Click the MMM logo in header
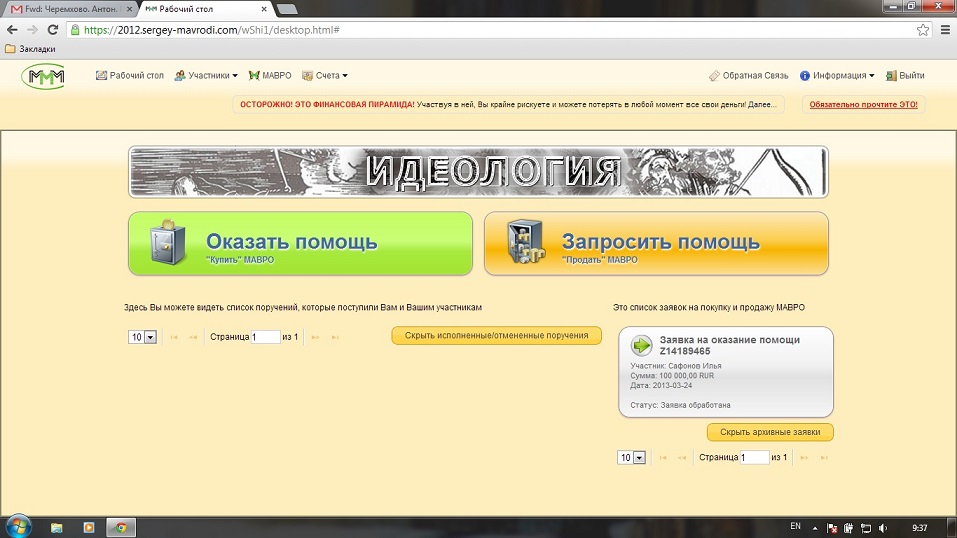Viewport: 957px width, 538px height. (43, 76)
